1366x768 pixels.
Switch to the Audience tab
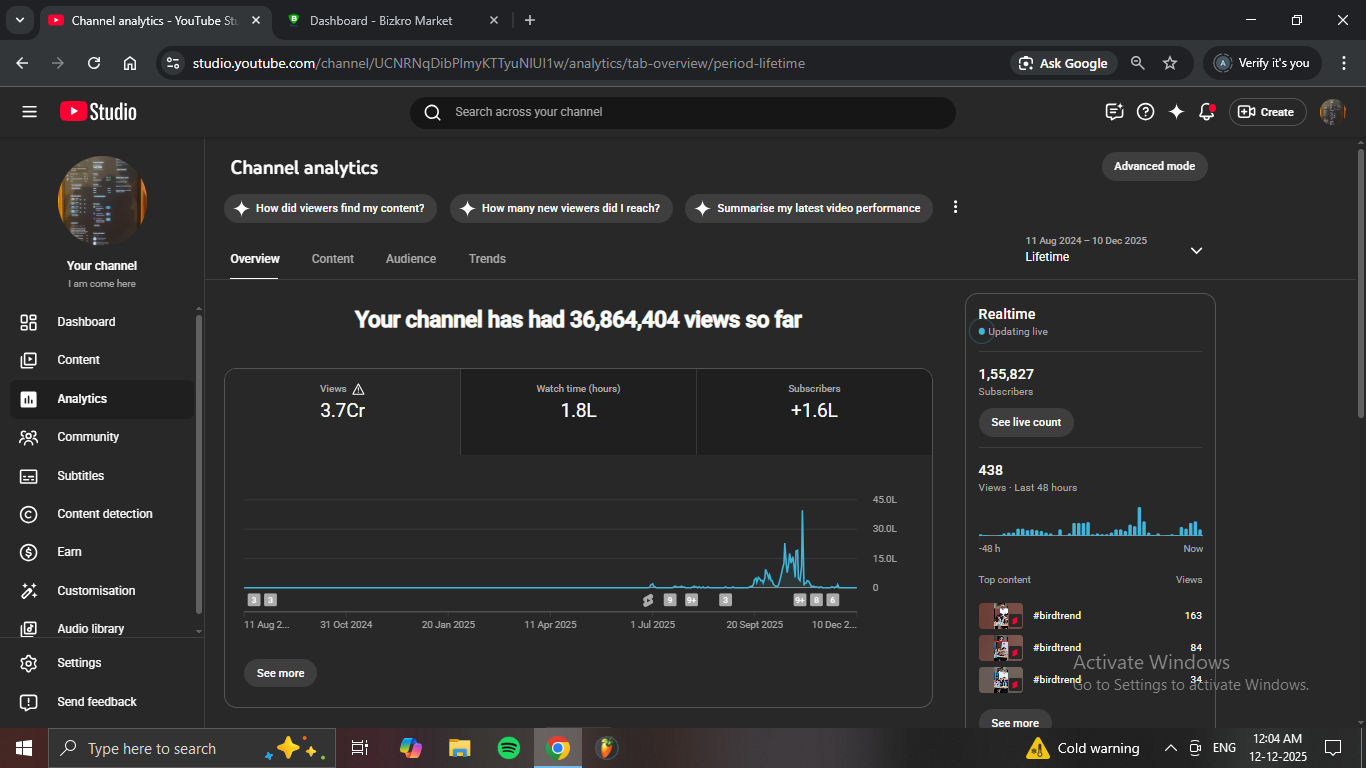tap(410, 259)
